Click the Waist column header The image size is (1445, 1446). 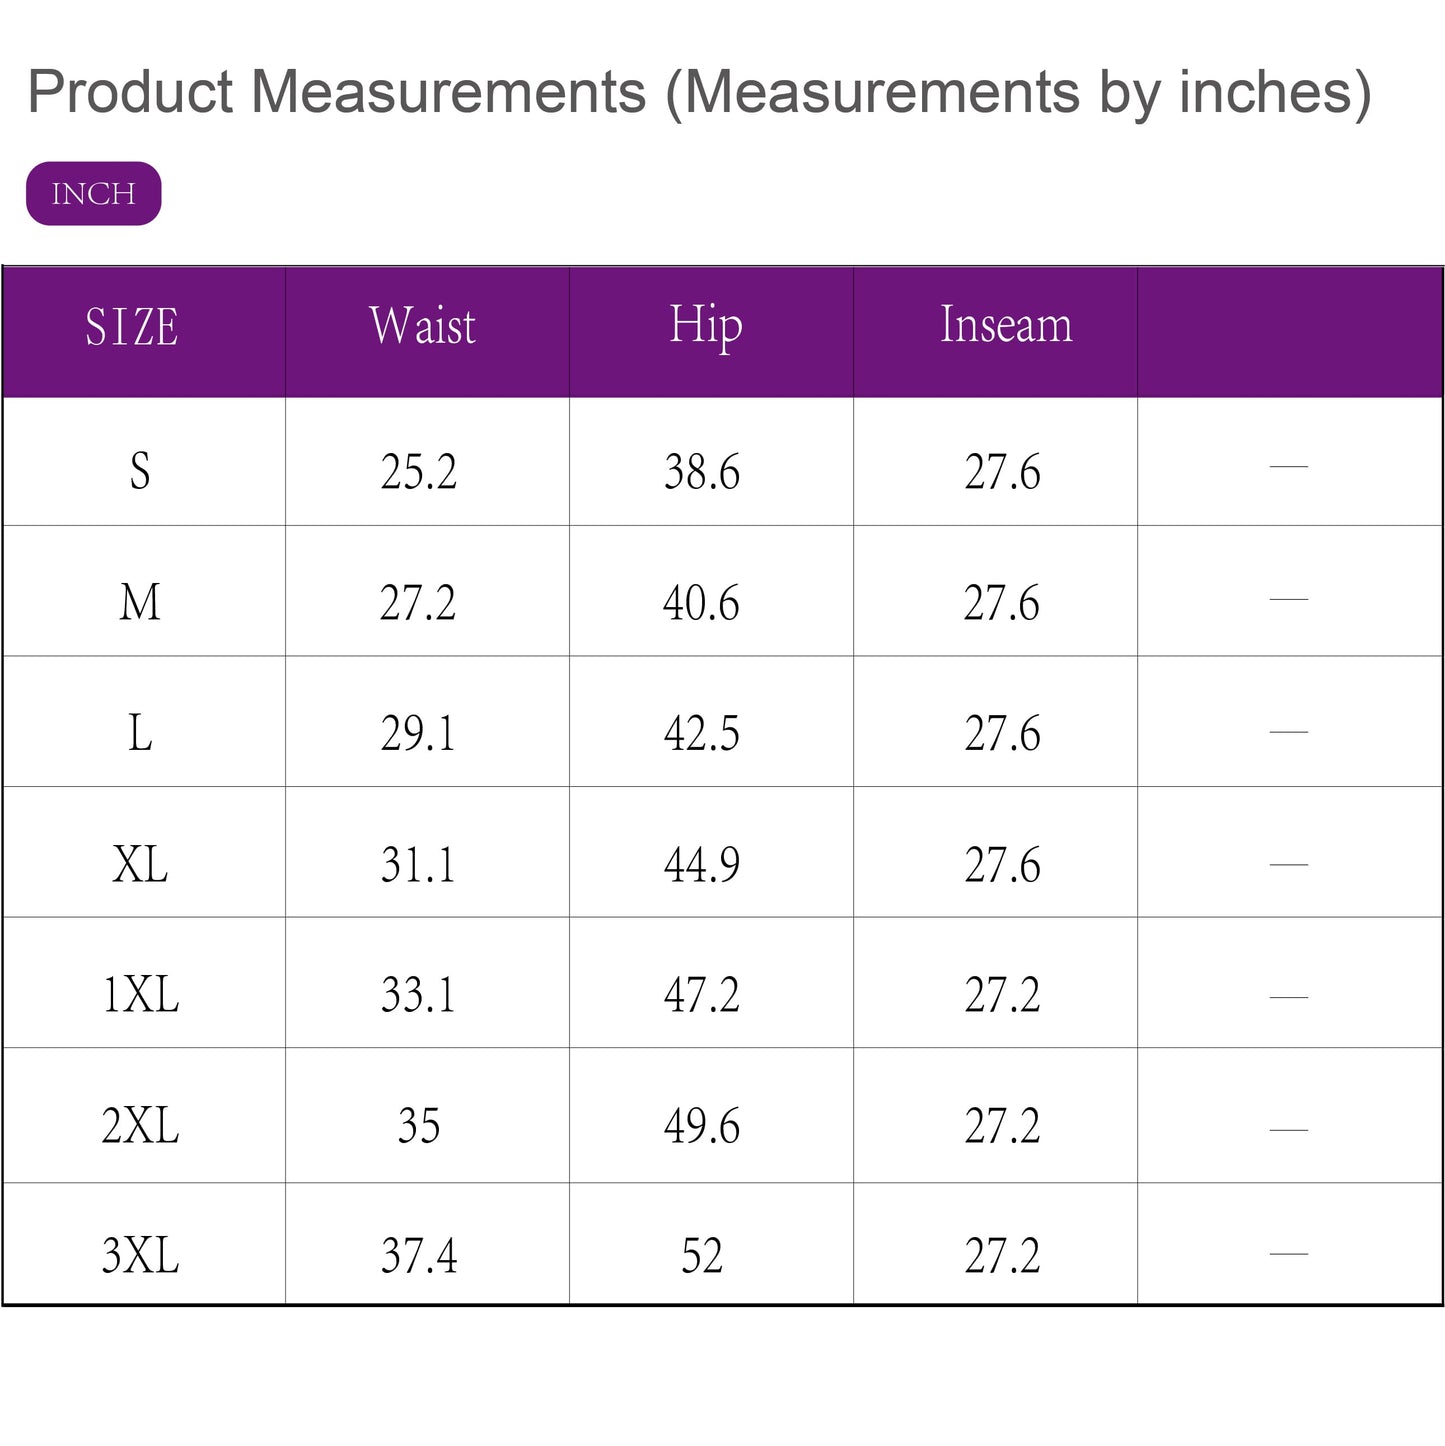pos(422,326)
